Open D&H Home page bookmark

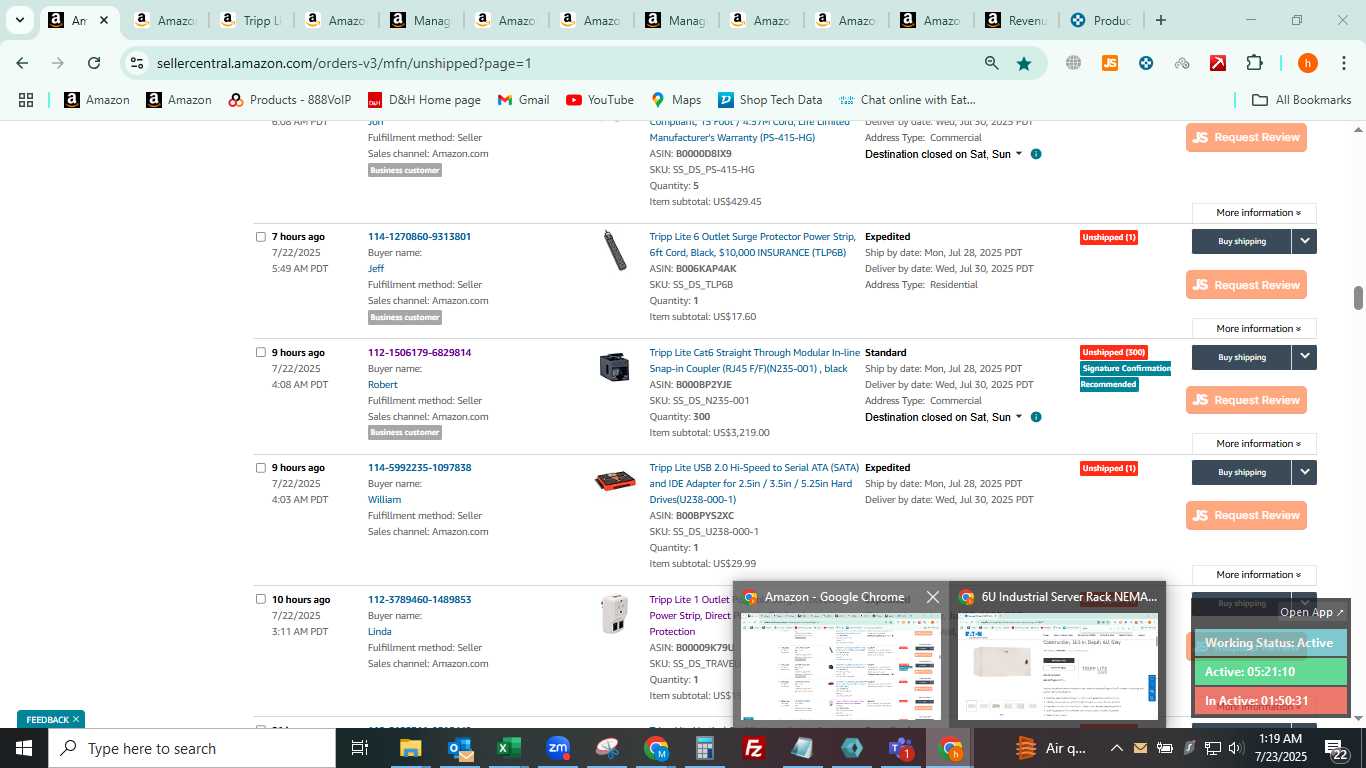[x=424, y=100]
